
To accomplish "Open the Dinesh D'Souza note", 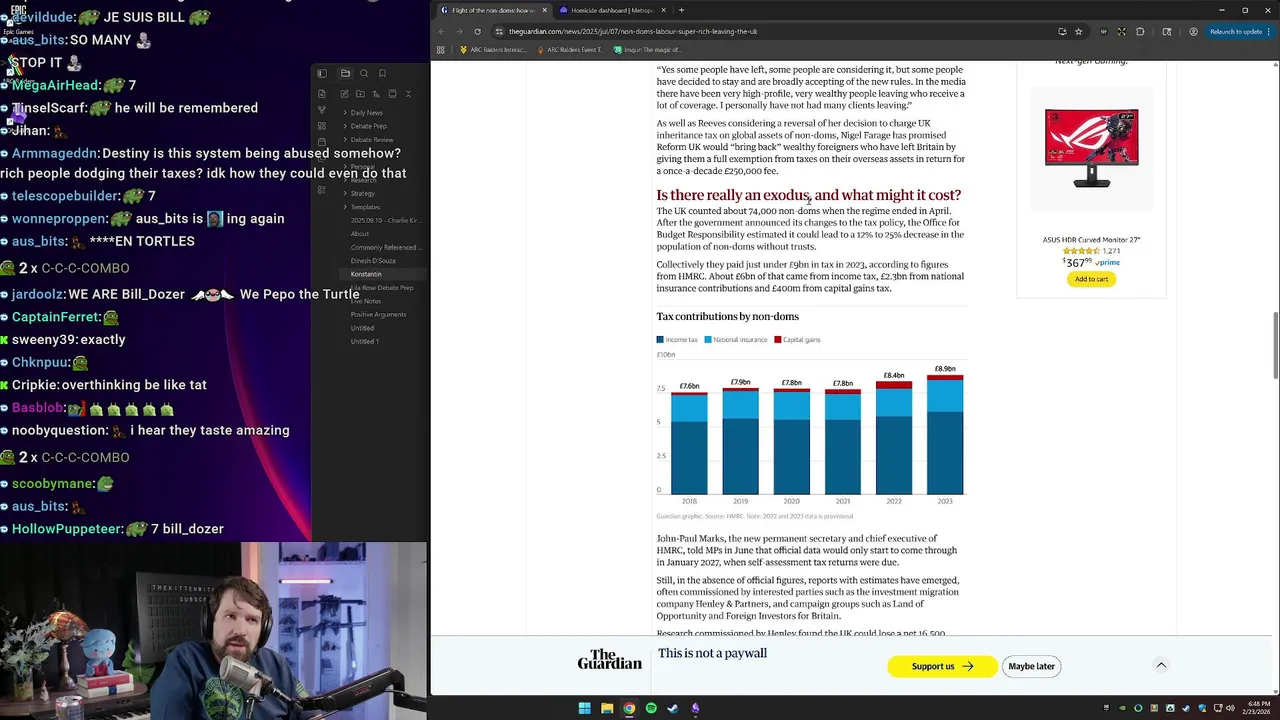I will pos(373,261).
